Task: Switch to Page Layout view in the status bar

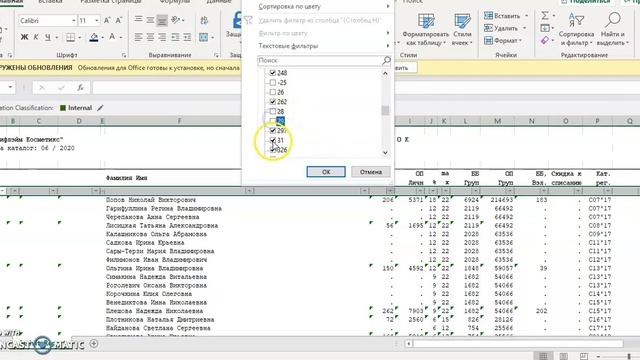Action: coord(564,356)
